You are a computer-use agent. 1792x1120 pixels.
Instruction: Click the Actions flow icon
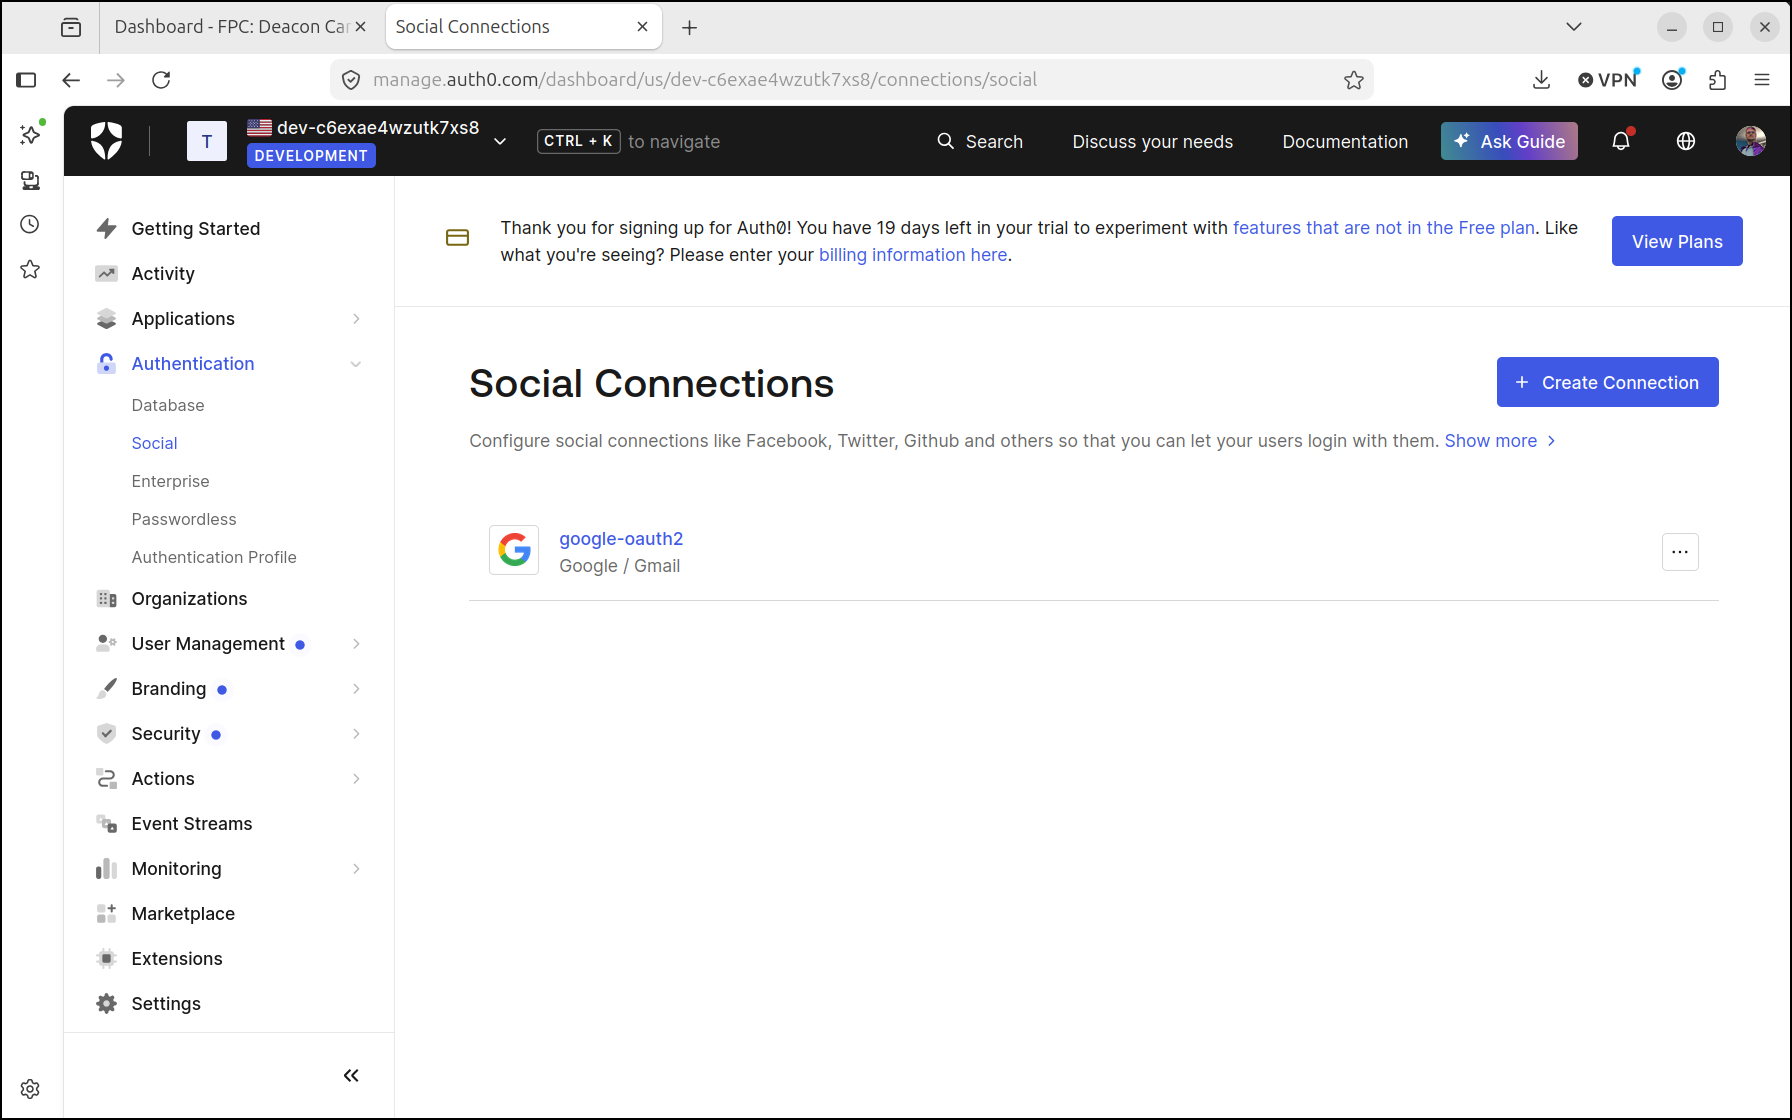pyautogui.click(x=107, y=779)
